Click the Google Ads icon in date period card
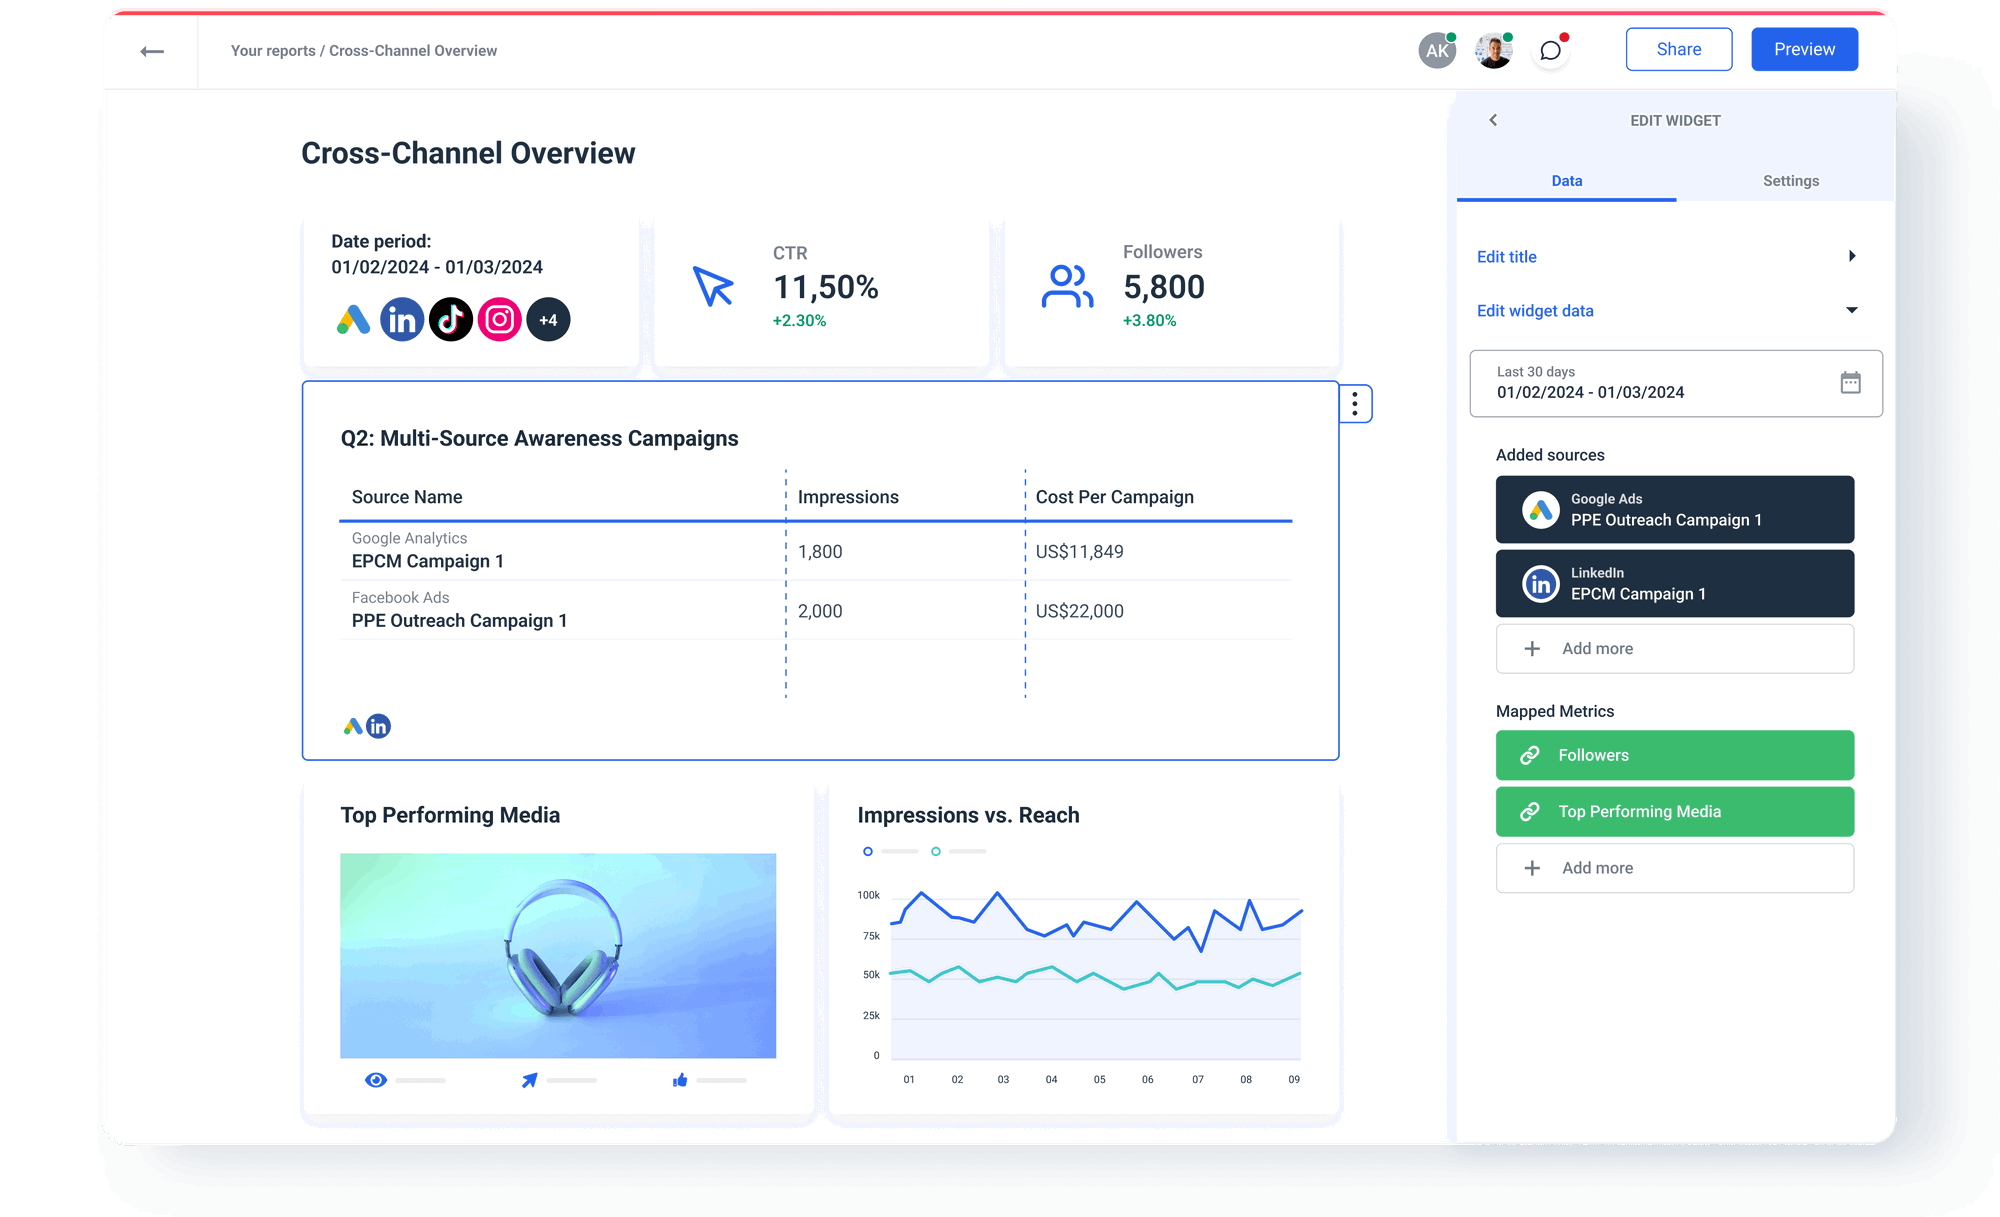The image size is (2000, 1217). coord(355,319)
